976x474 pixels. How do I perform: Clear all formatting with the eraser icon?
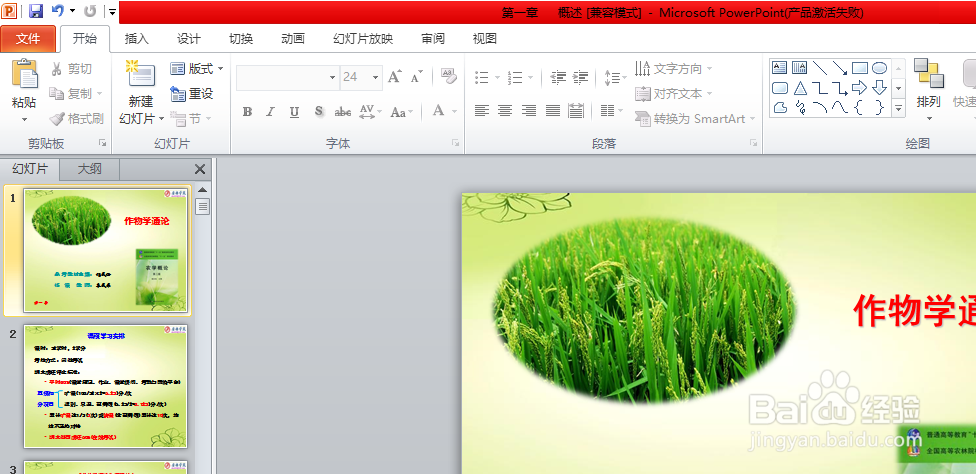tap(449, 76)
